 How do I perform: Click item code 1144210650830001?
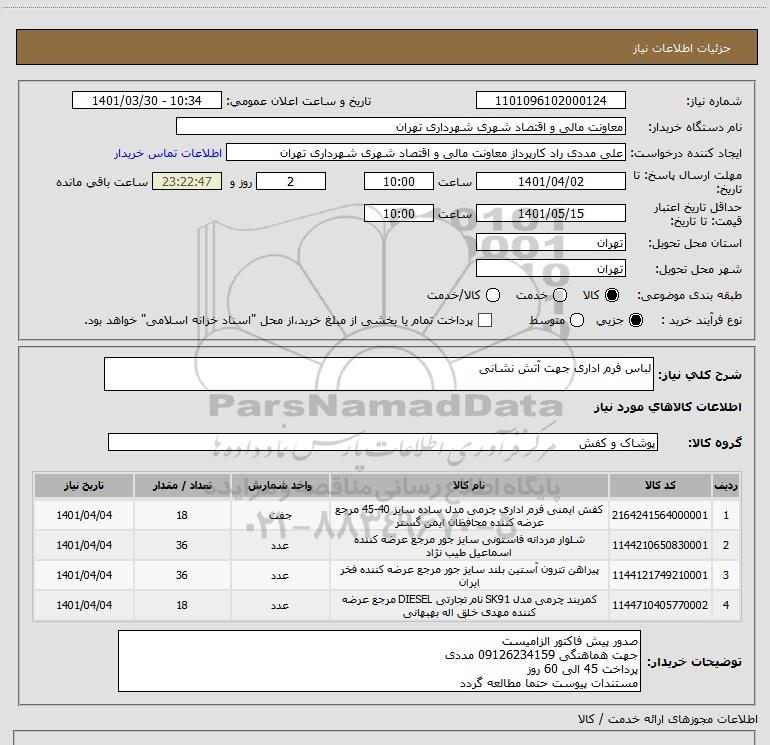(x=660, y=545)
